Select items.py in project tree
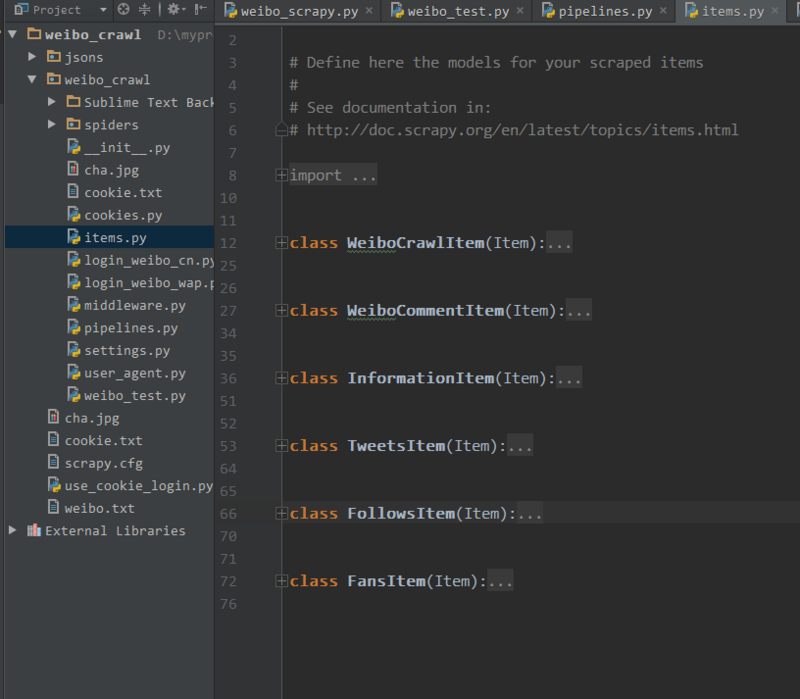Viewport: 800px width, 699px height. pyautogui.click(x=115, y=238)
